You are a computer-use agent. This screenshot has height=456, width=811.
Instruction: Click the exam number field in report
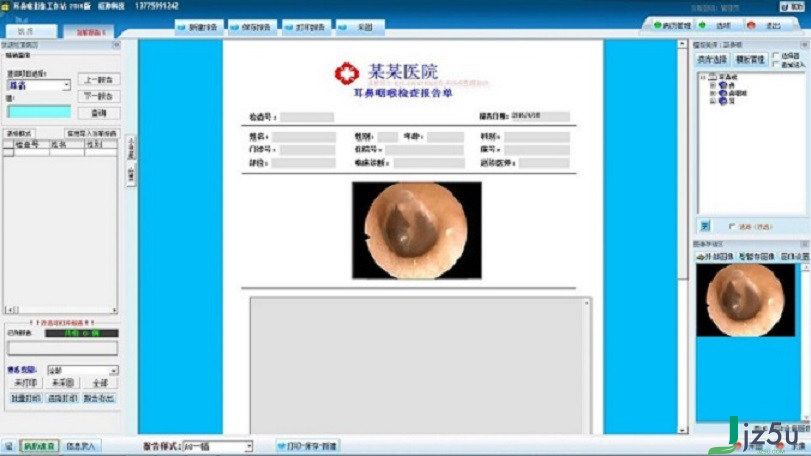coord(307,117)
